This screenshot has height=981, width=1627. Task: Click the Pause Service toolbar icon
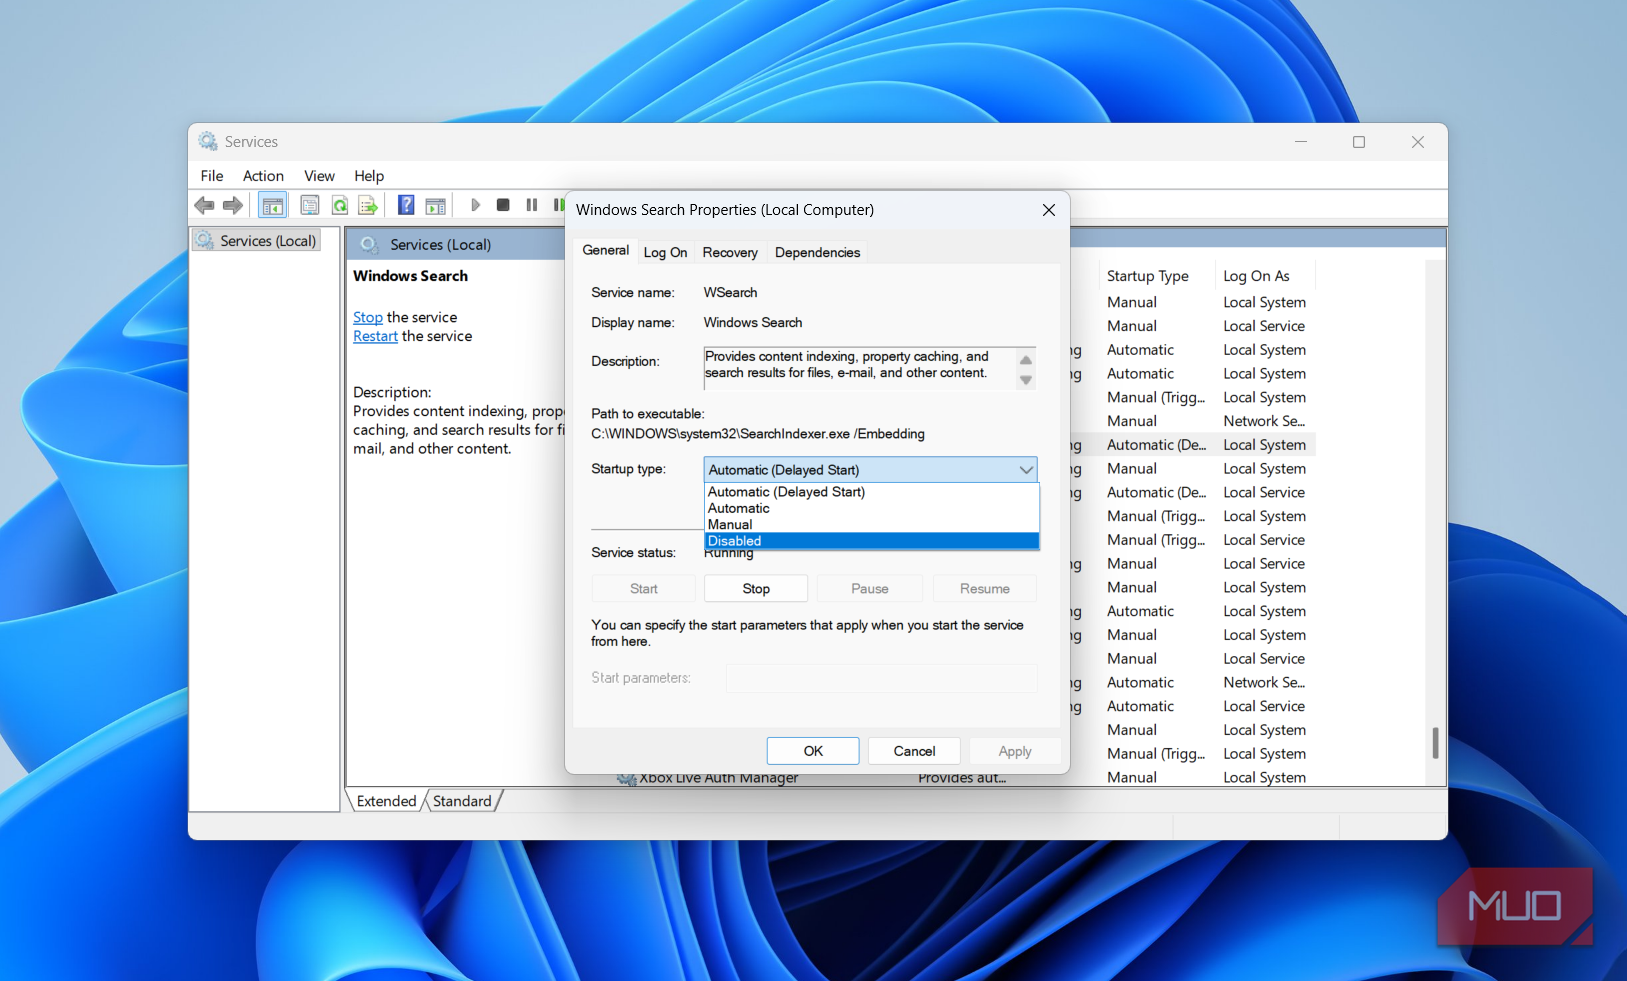pyautogui.click(x=532, y=205)
